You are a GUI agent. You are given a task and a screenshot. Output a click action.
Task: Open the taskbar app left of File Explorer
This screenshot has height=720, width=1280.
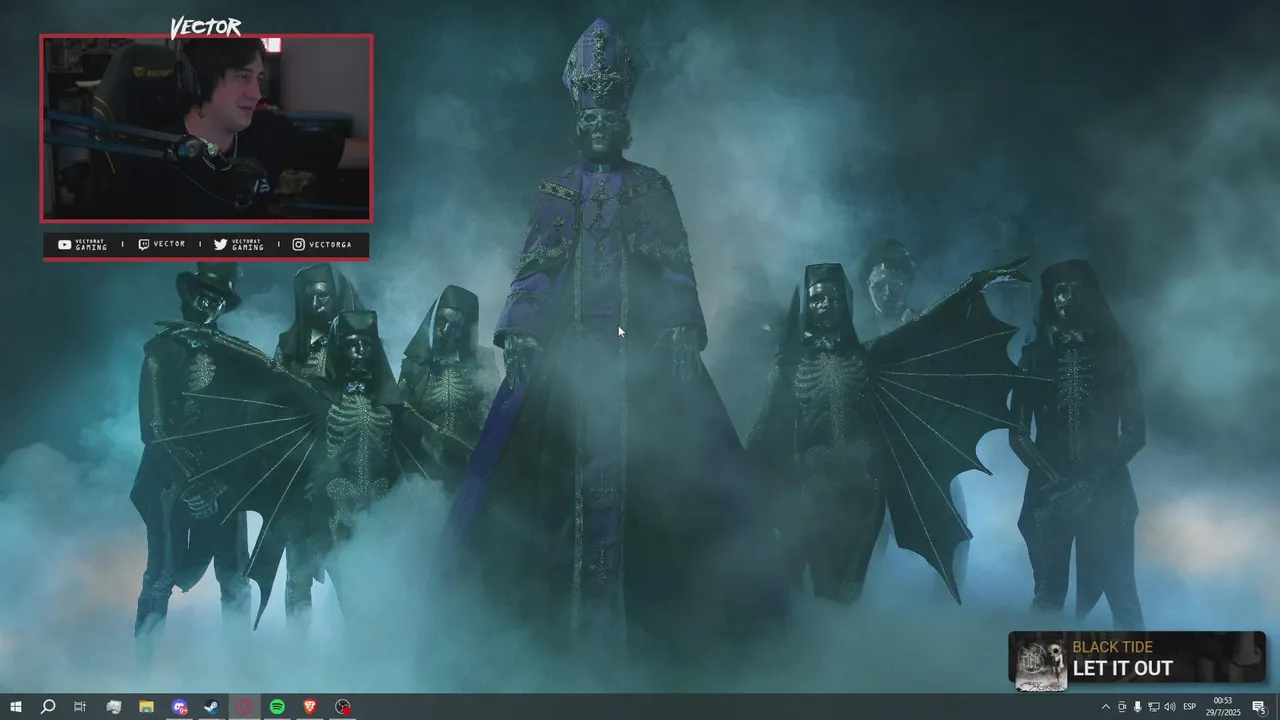coord(113,707)
